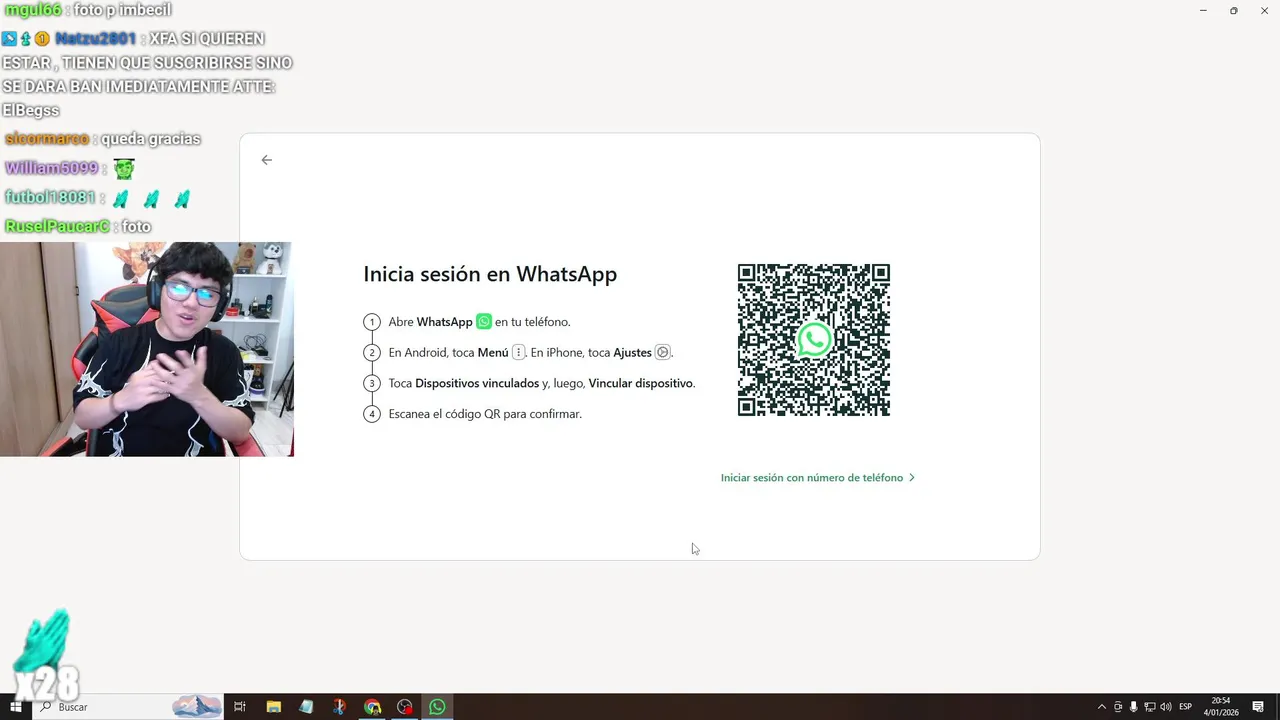Click username Natzu2801 in chat overlay
This screenshot has height=720, width=1280.
click(96, 39)
